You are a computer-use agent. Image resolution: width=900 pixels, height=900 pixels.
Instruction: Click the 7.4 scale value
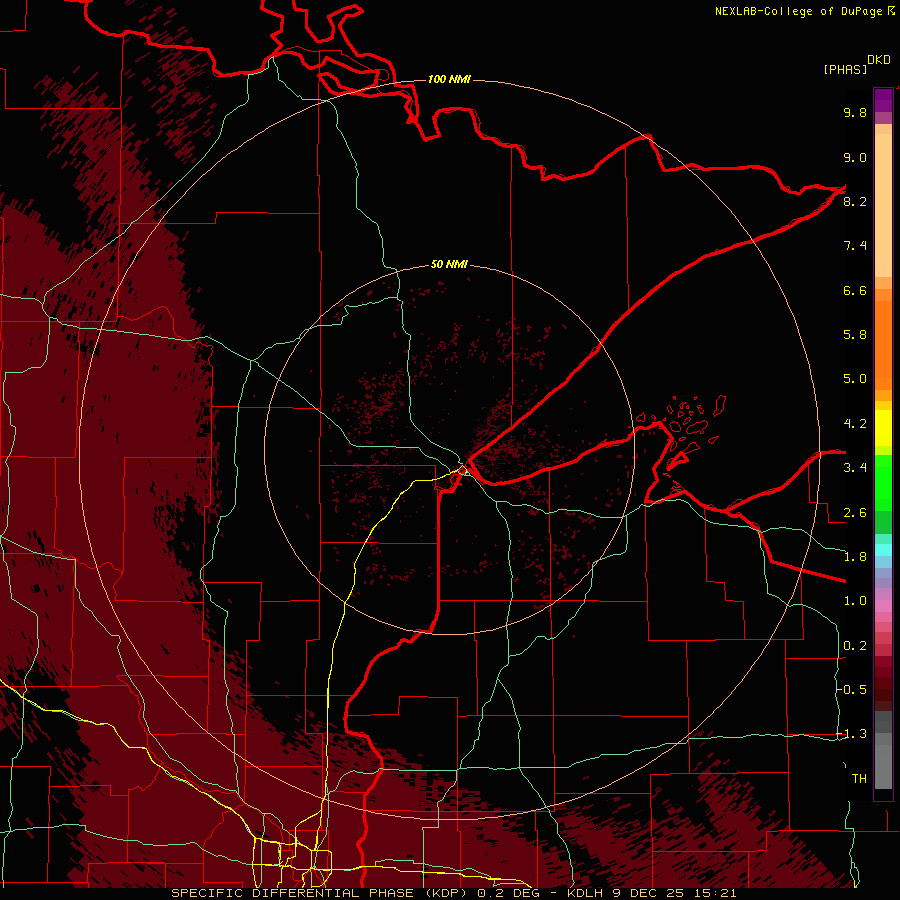coord(855,246)
